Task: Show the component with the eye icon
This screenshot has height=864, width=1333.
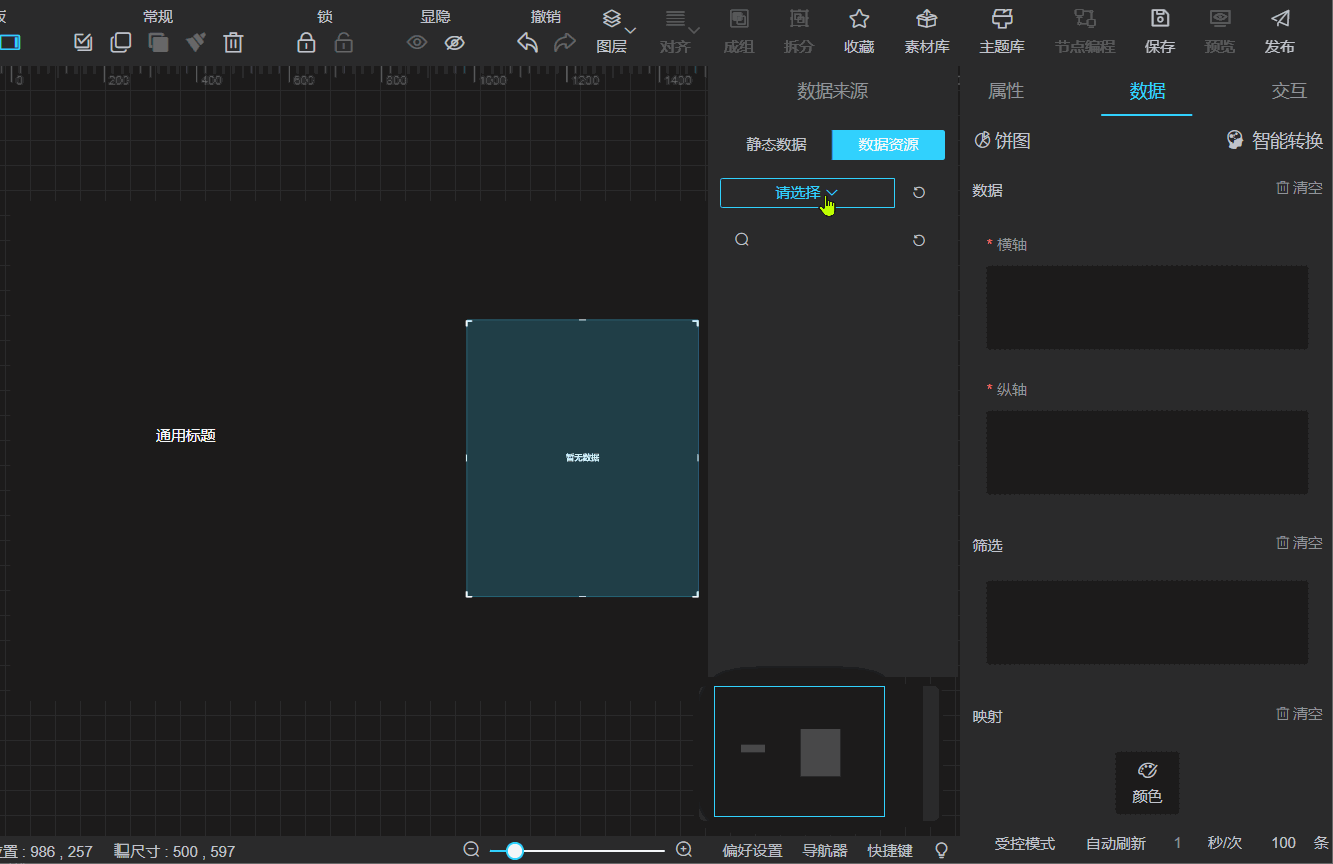Action: [417, 42]
